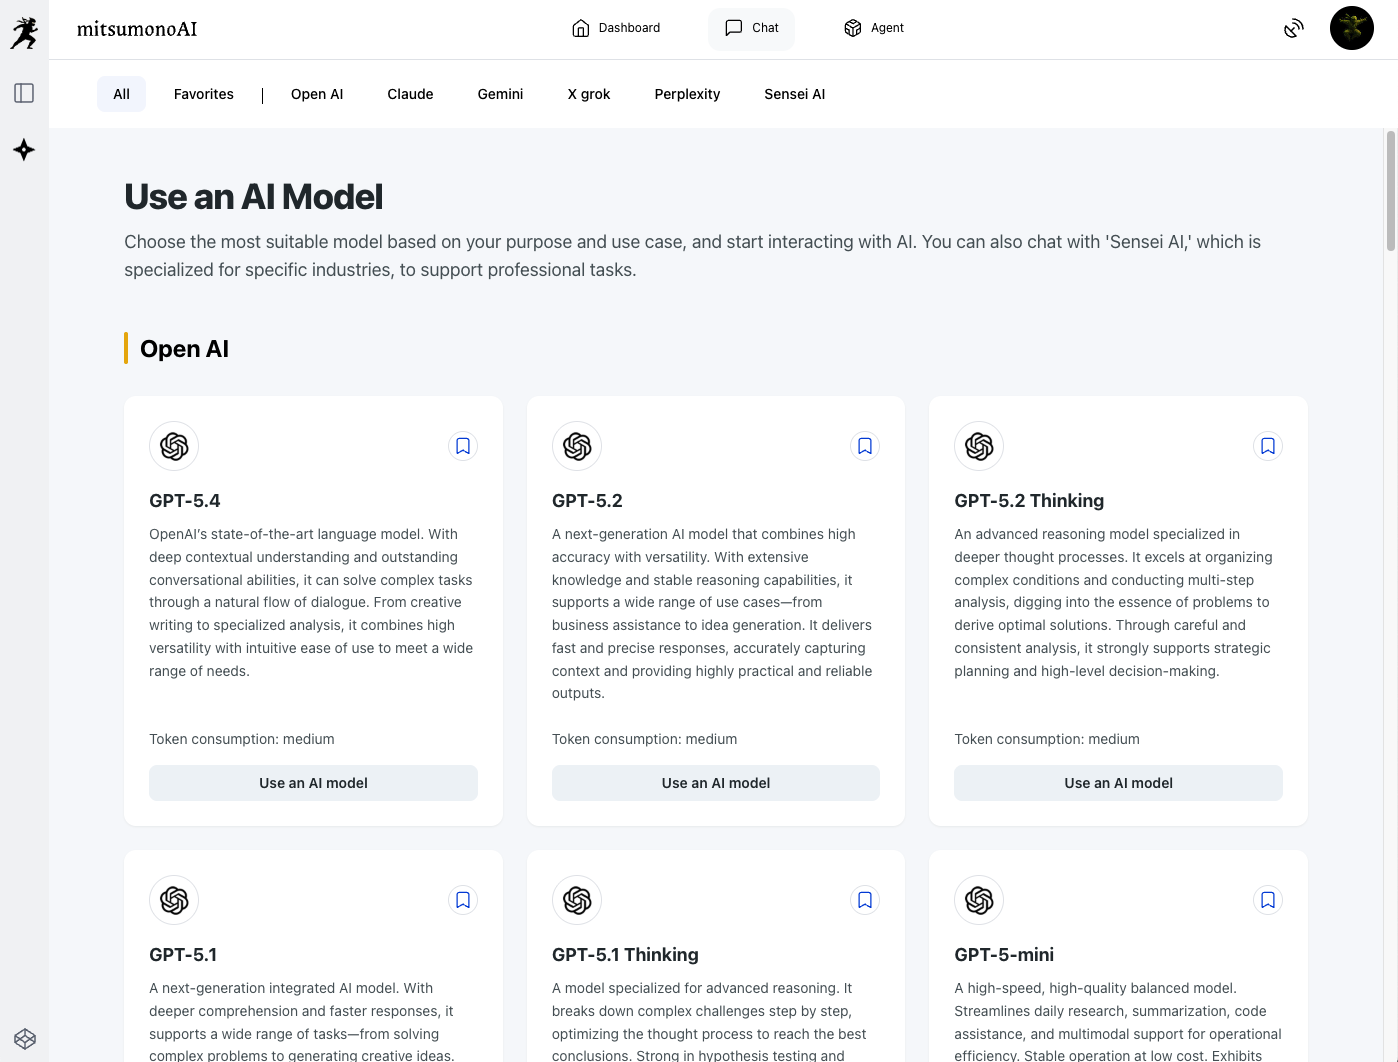Click the GPT-5.2 Thinking card title
Viewport: 1398px width, 1062px height.
[1029, 501]
